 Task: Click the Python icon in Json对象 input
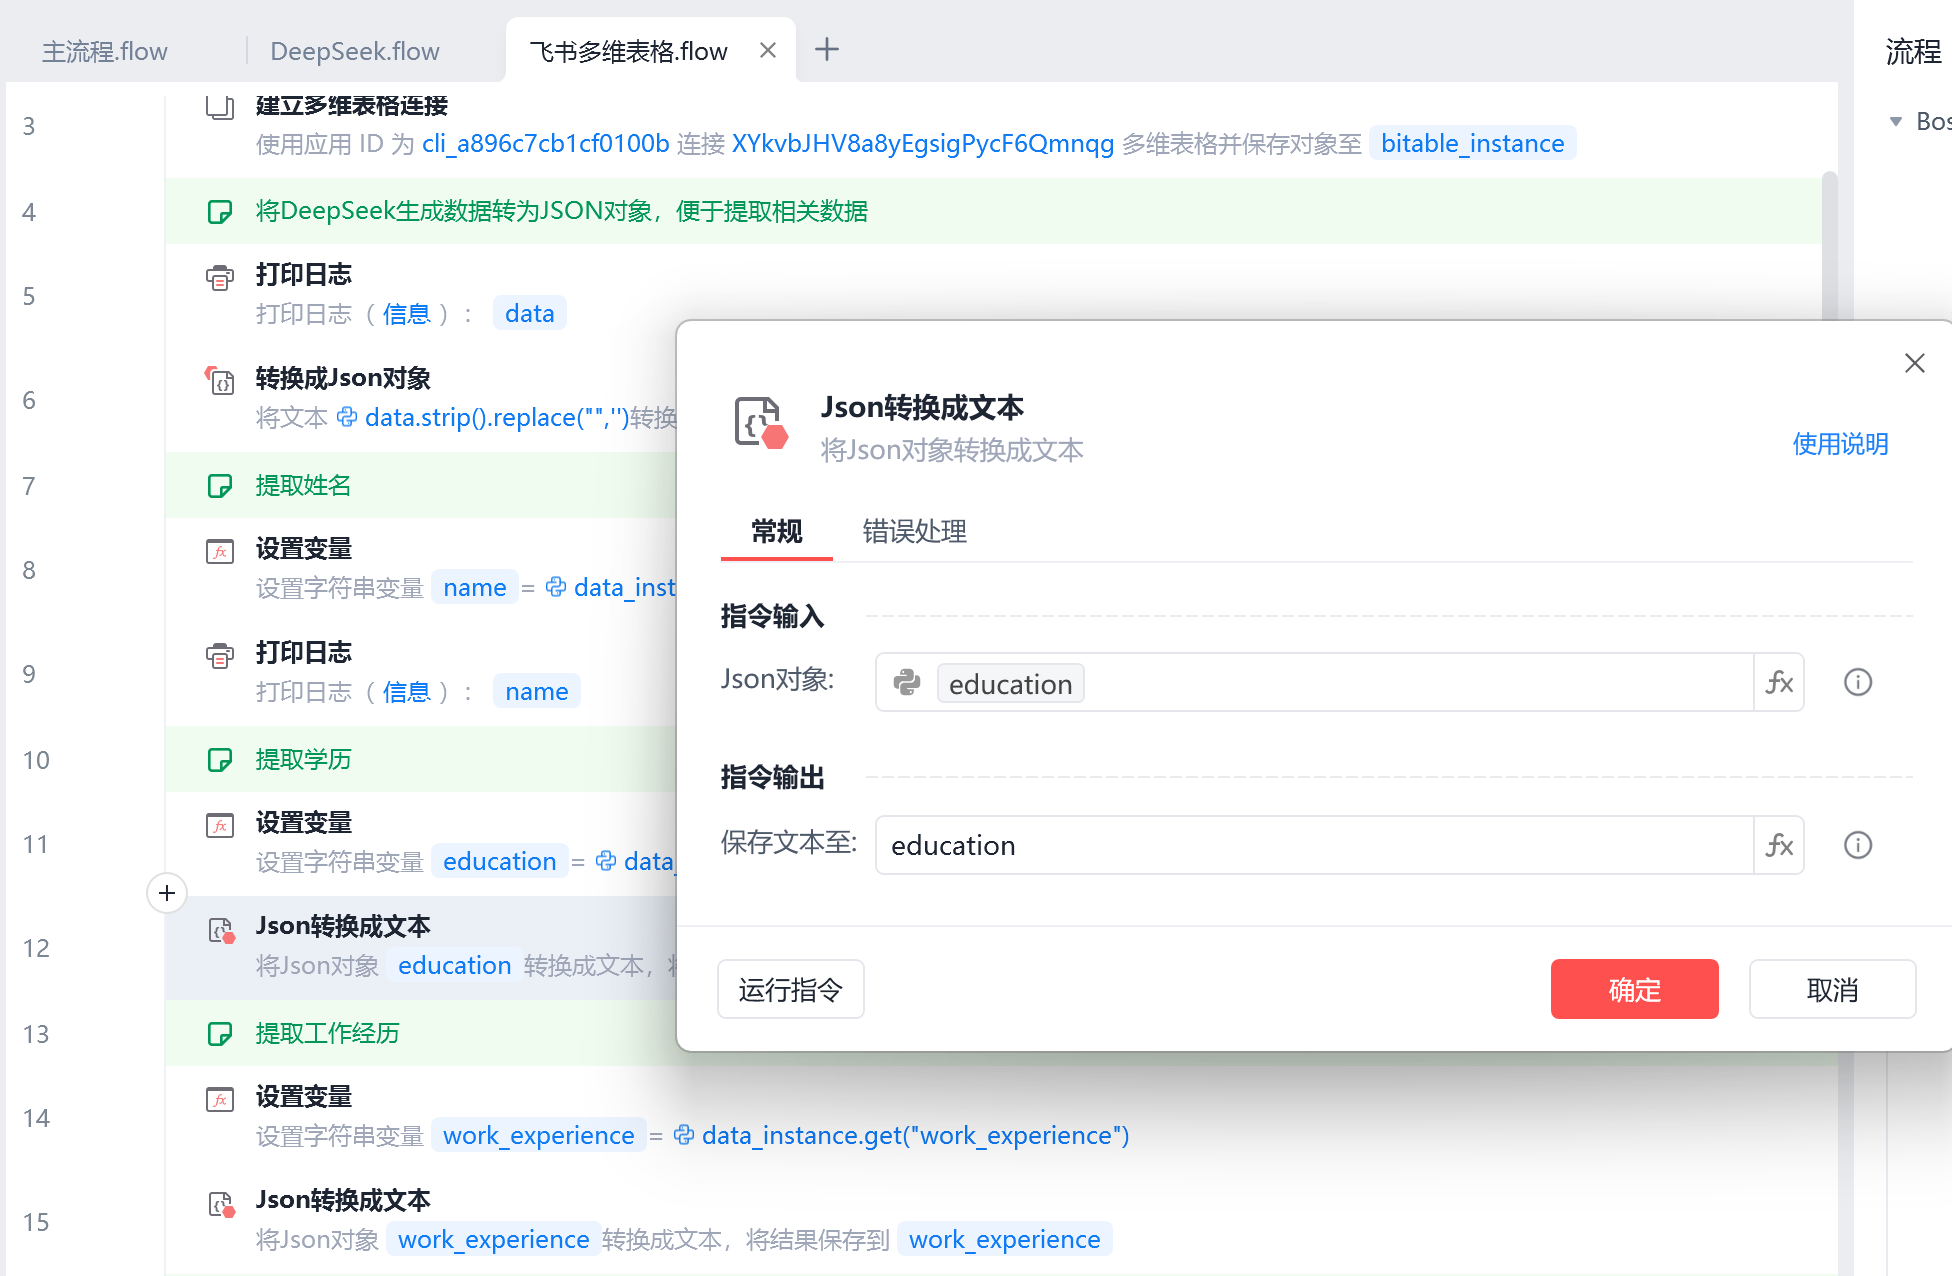coord(907,683)
